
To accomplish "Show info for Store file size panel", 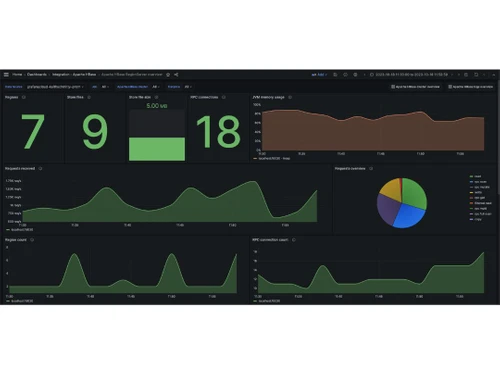I will coord(156,97).
